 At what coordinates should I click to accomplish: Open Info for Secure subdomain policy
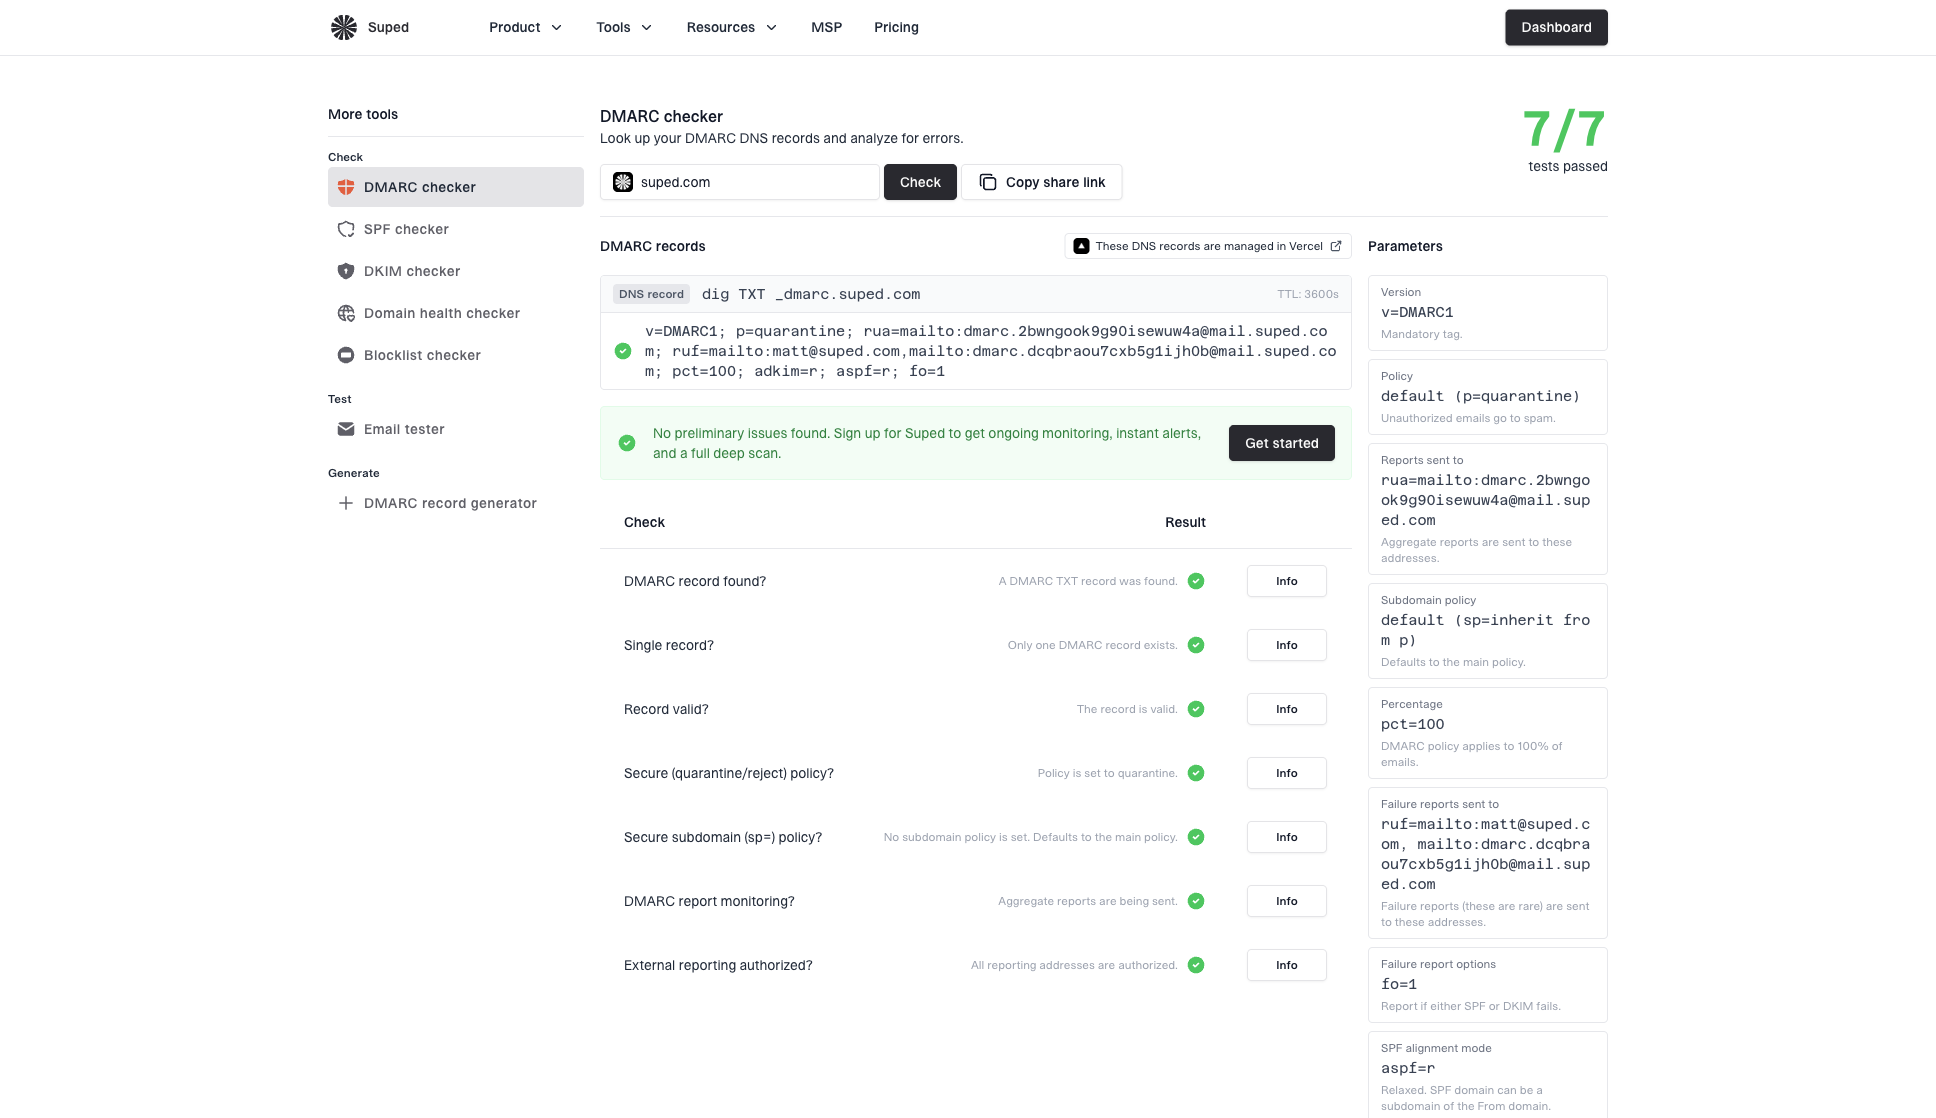point(1287,837)
